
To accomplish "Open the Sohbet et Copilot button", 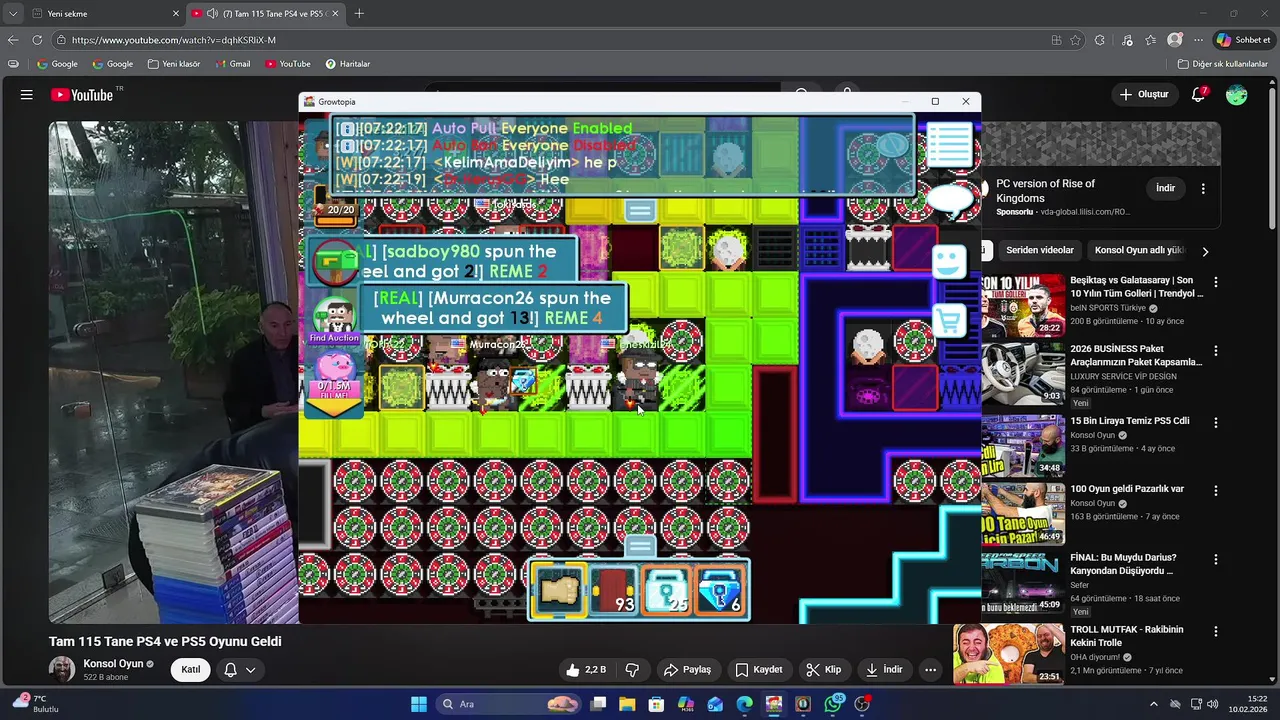I will tap(1243, 40).
